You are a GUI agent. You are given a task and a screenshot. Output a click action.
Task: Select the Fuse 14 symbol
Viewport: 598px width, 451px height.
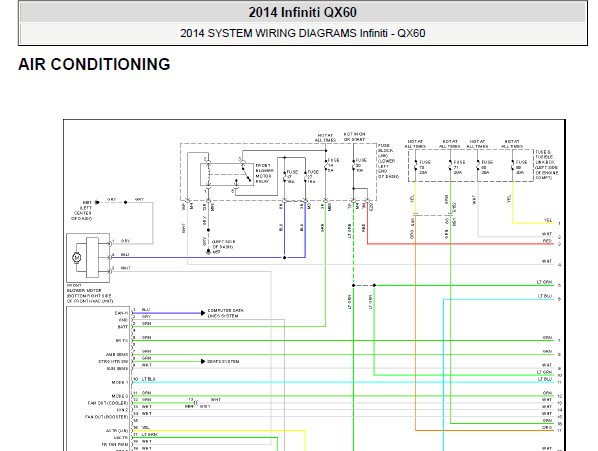tap(326, 165)
